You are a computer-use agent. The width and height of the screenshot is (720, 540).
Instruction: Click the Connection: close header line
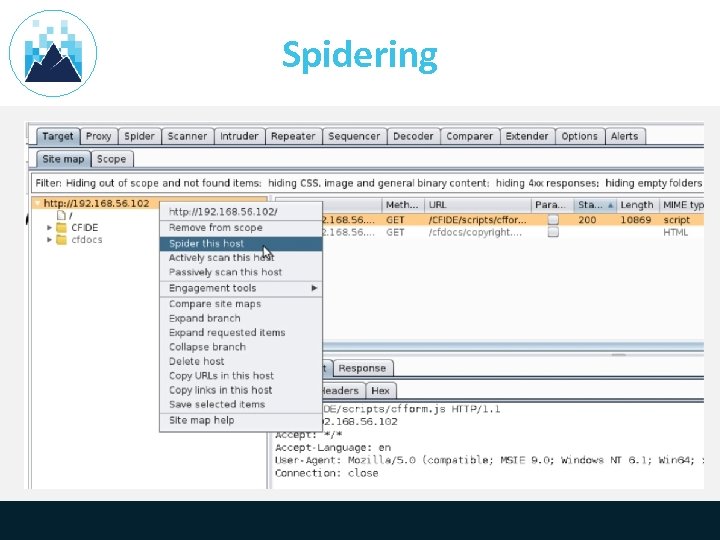[x=326, y=473]
